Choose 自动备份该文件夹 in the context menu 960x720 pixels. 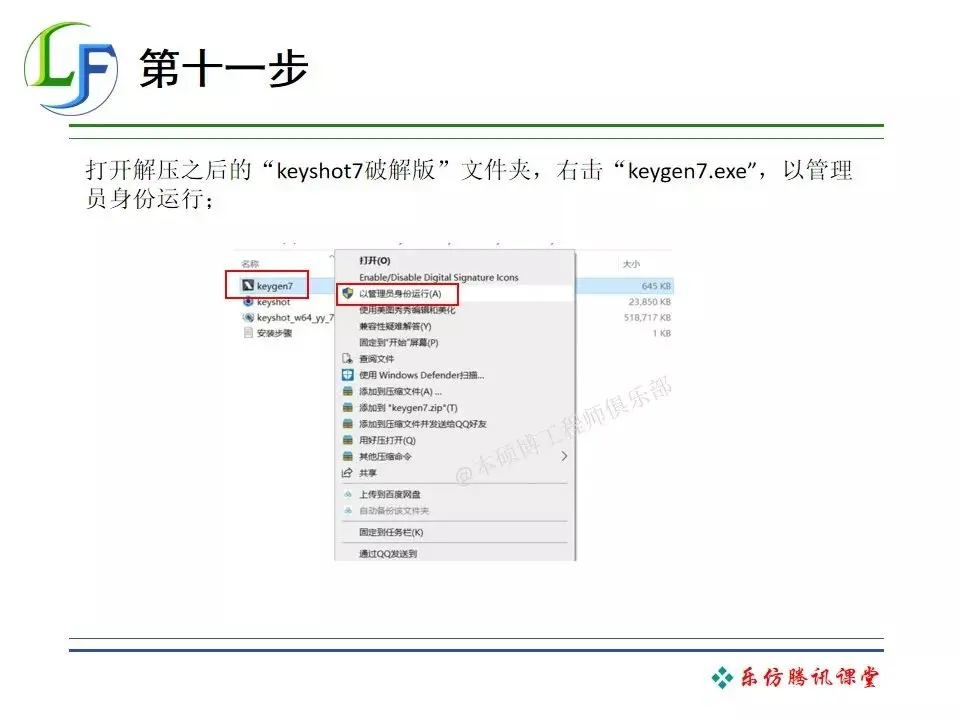(x=394, y=511)
